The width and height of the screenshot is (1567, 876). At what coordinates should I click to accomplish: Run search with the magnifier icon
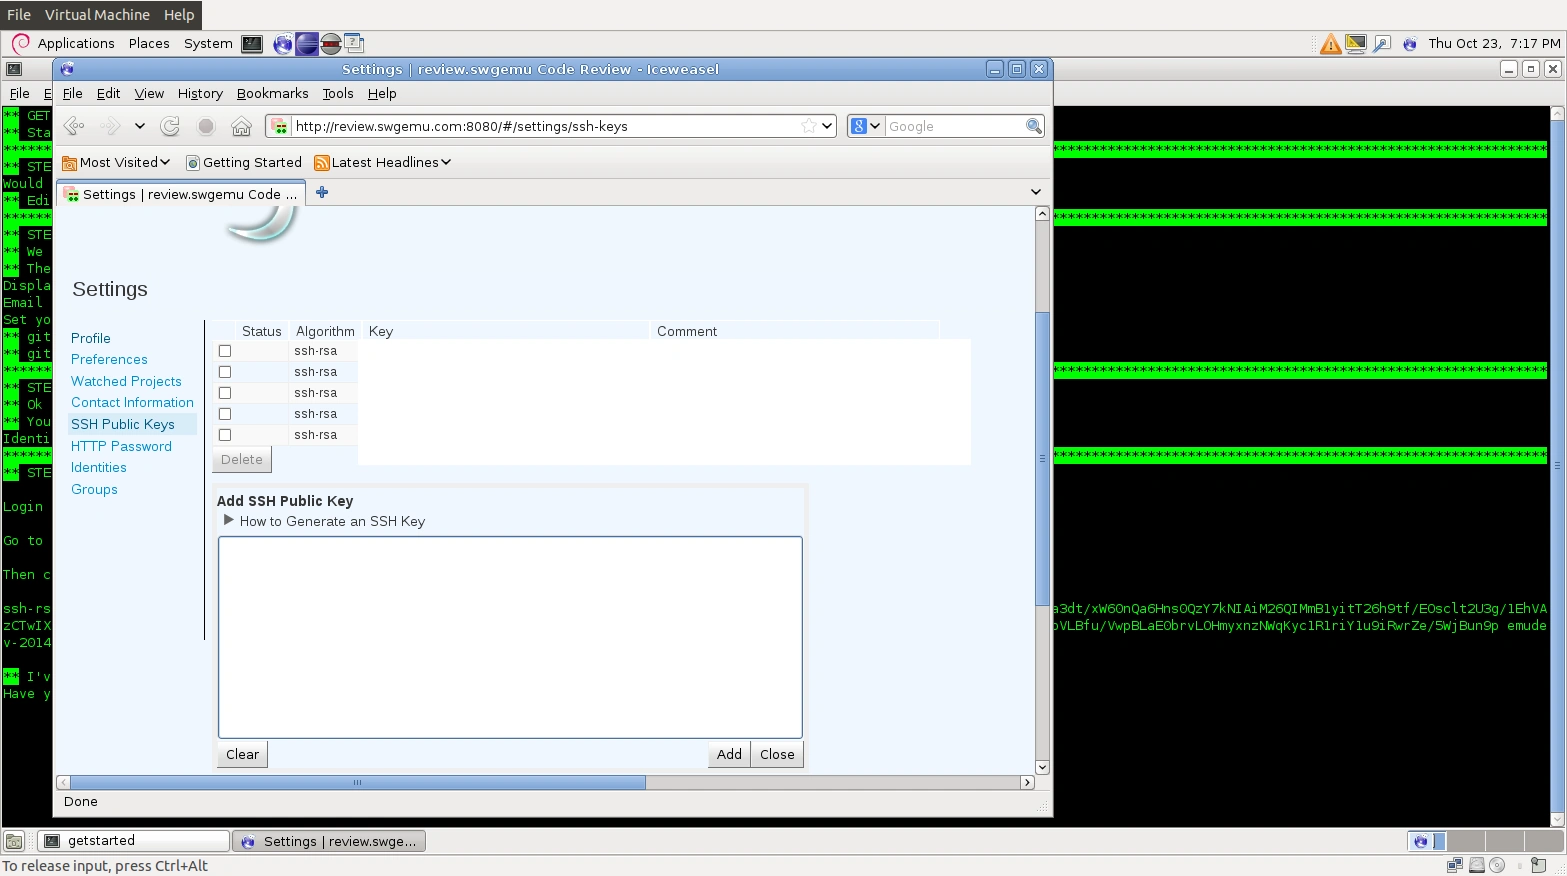(x=1034, y=126)
